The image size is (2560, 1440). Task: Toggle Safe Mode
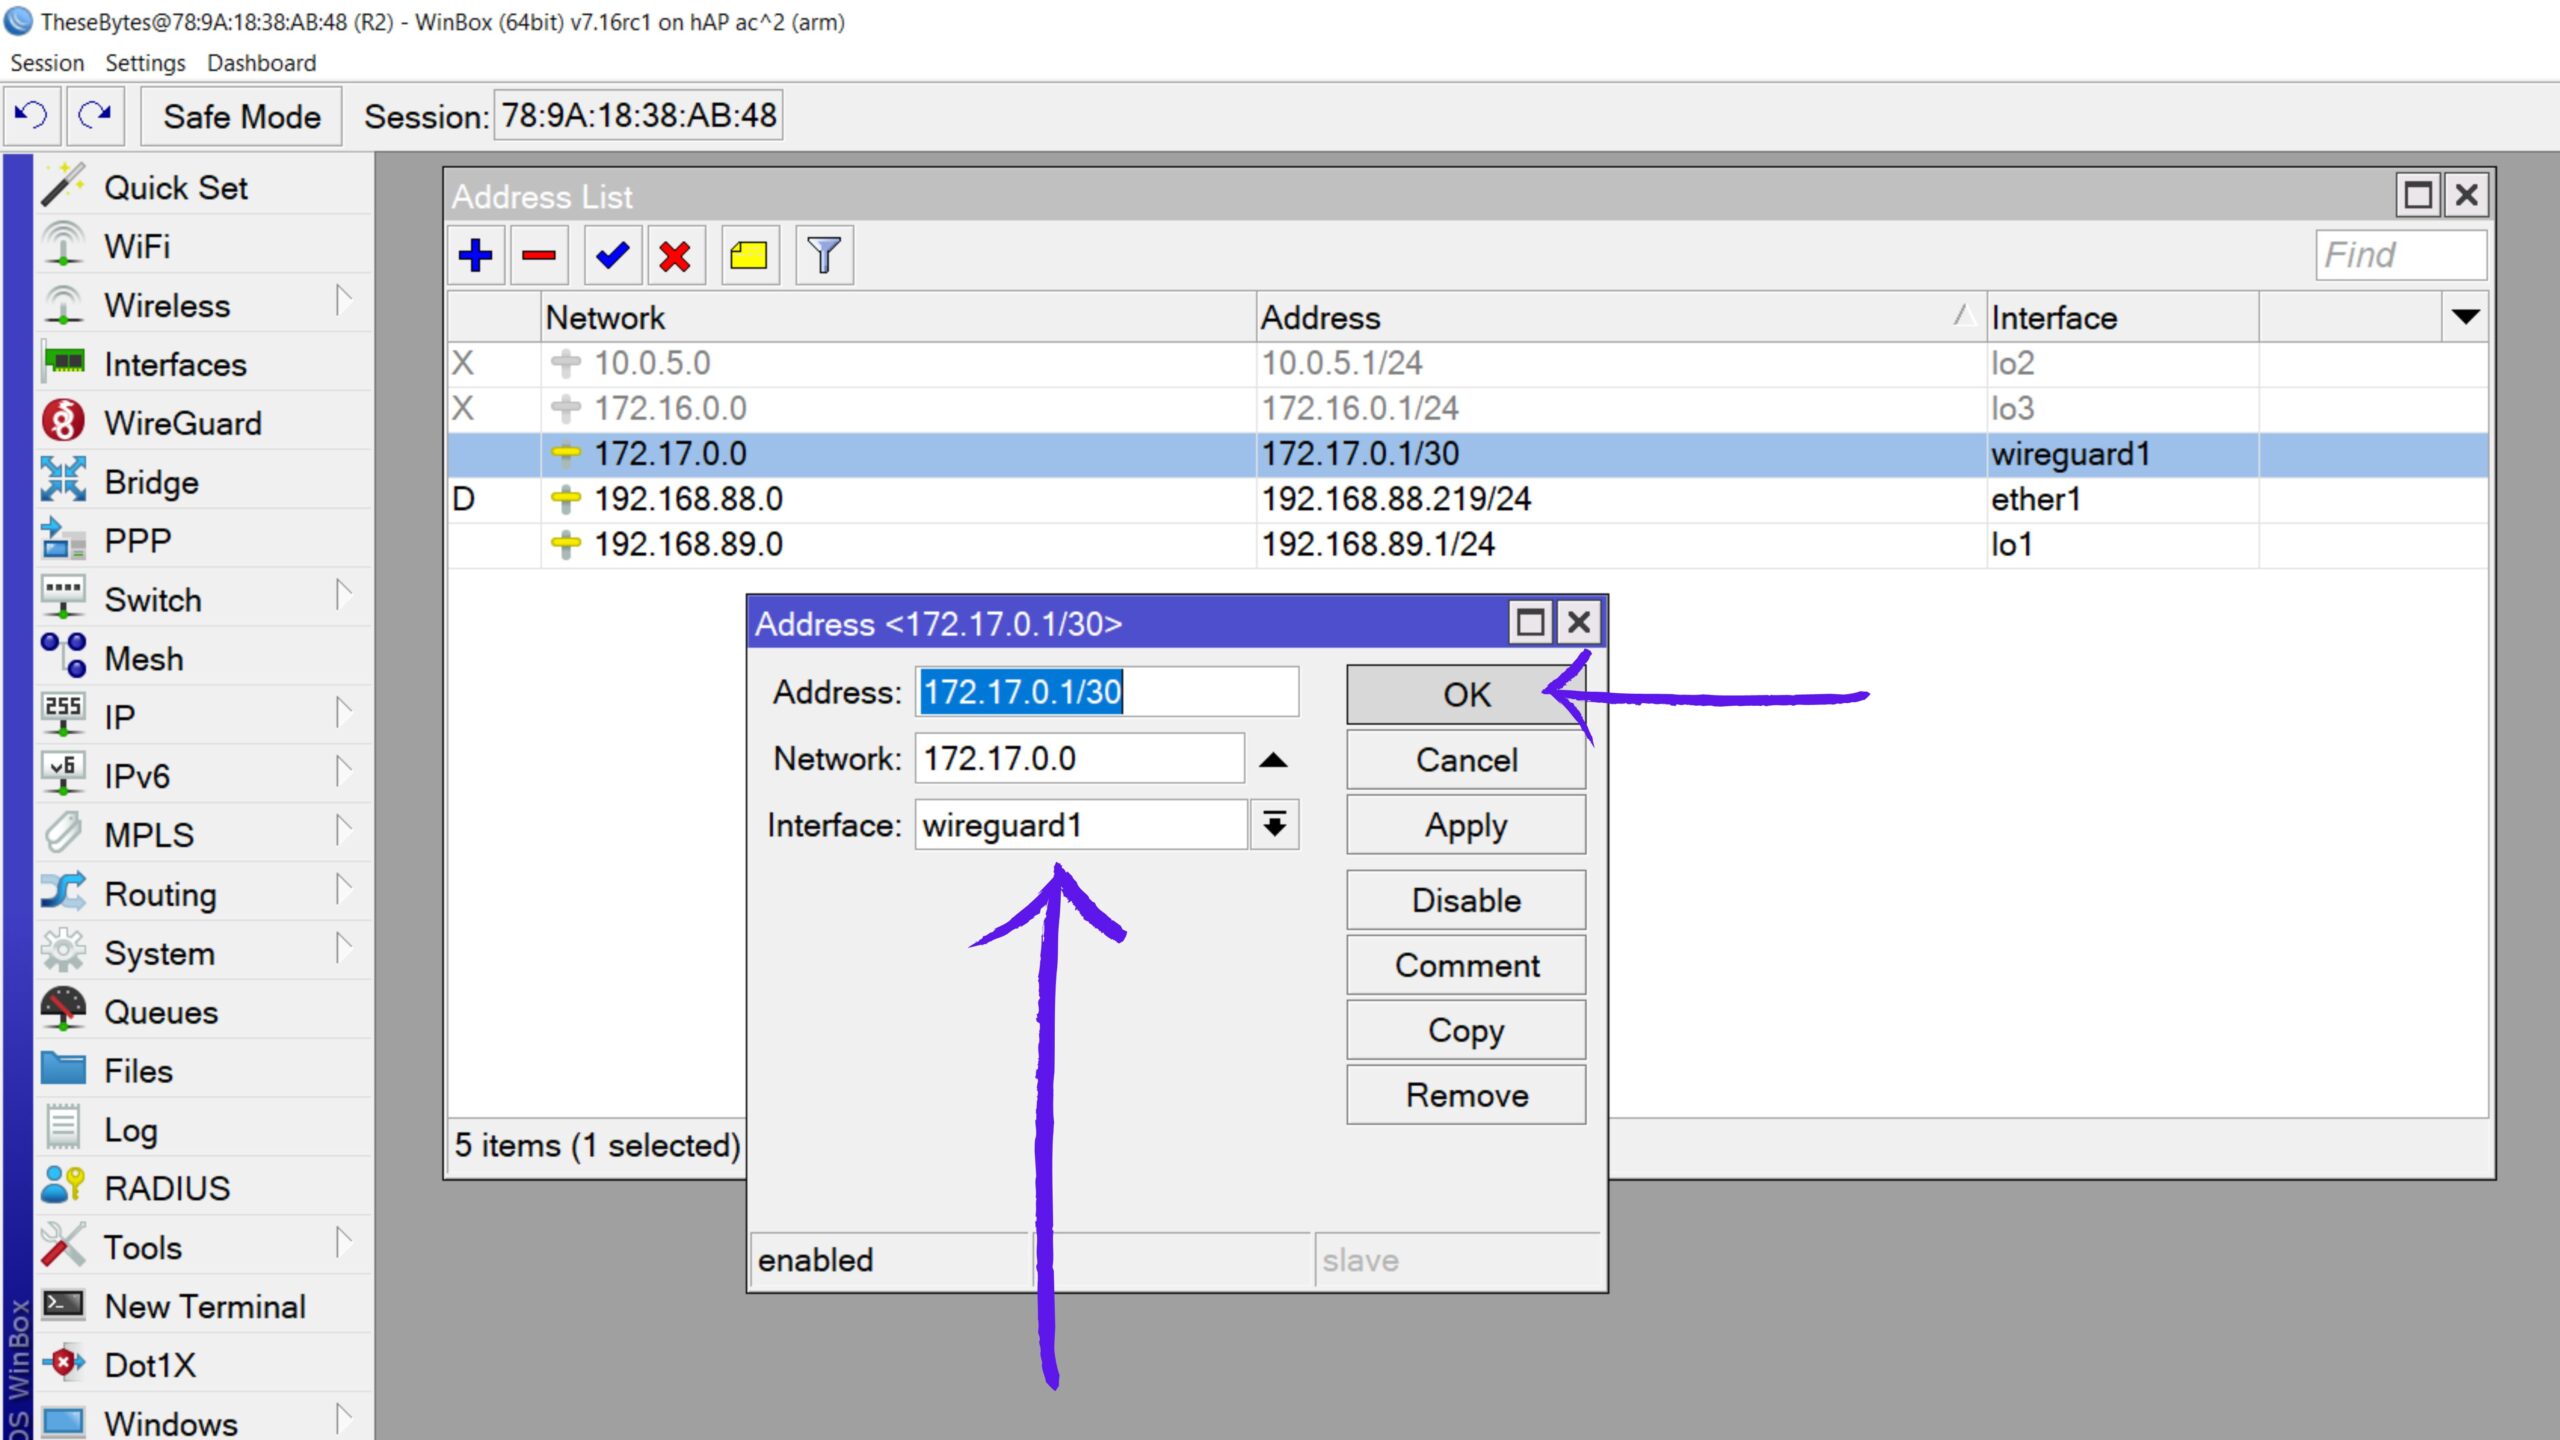coord(240,116)
